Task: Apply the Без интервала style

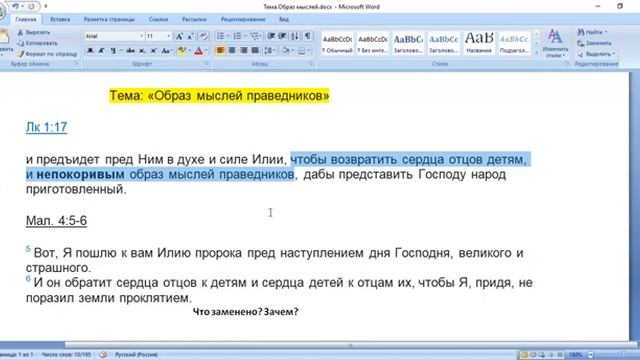Action: tap(373, 43)
